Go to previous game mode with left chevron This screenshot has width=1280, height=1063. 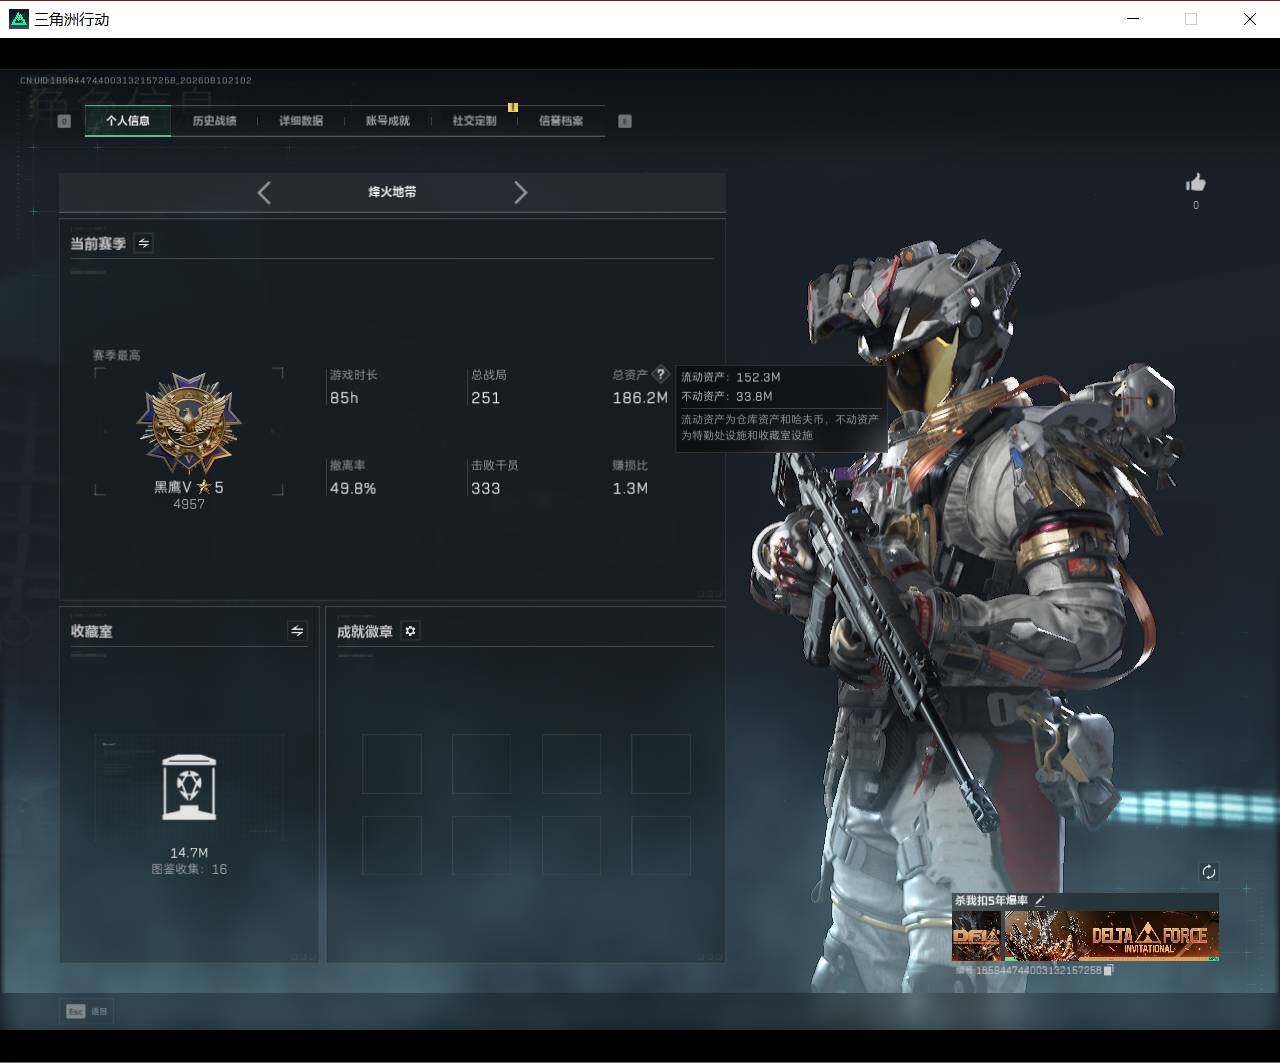click(264, 193)
